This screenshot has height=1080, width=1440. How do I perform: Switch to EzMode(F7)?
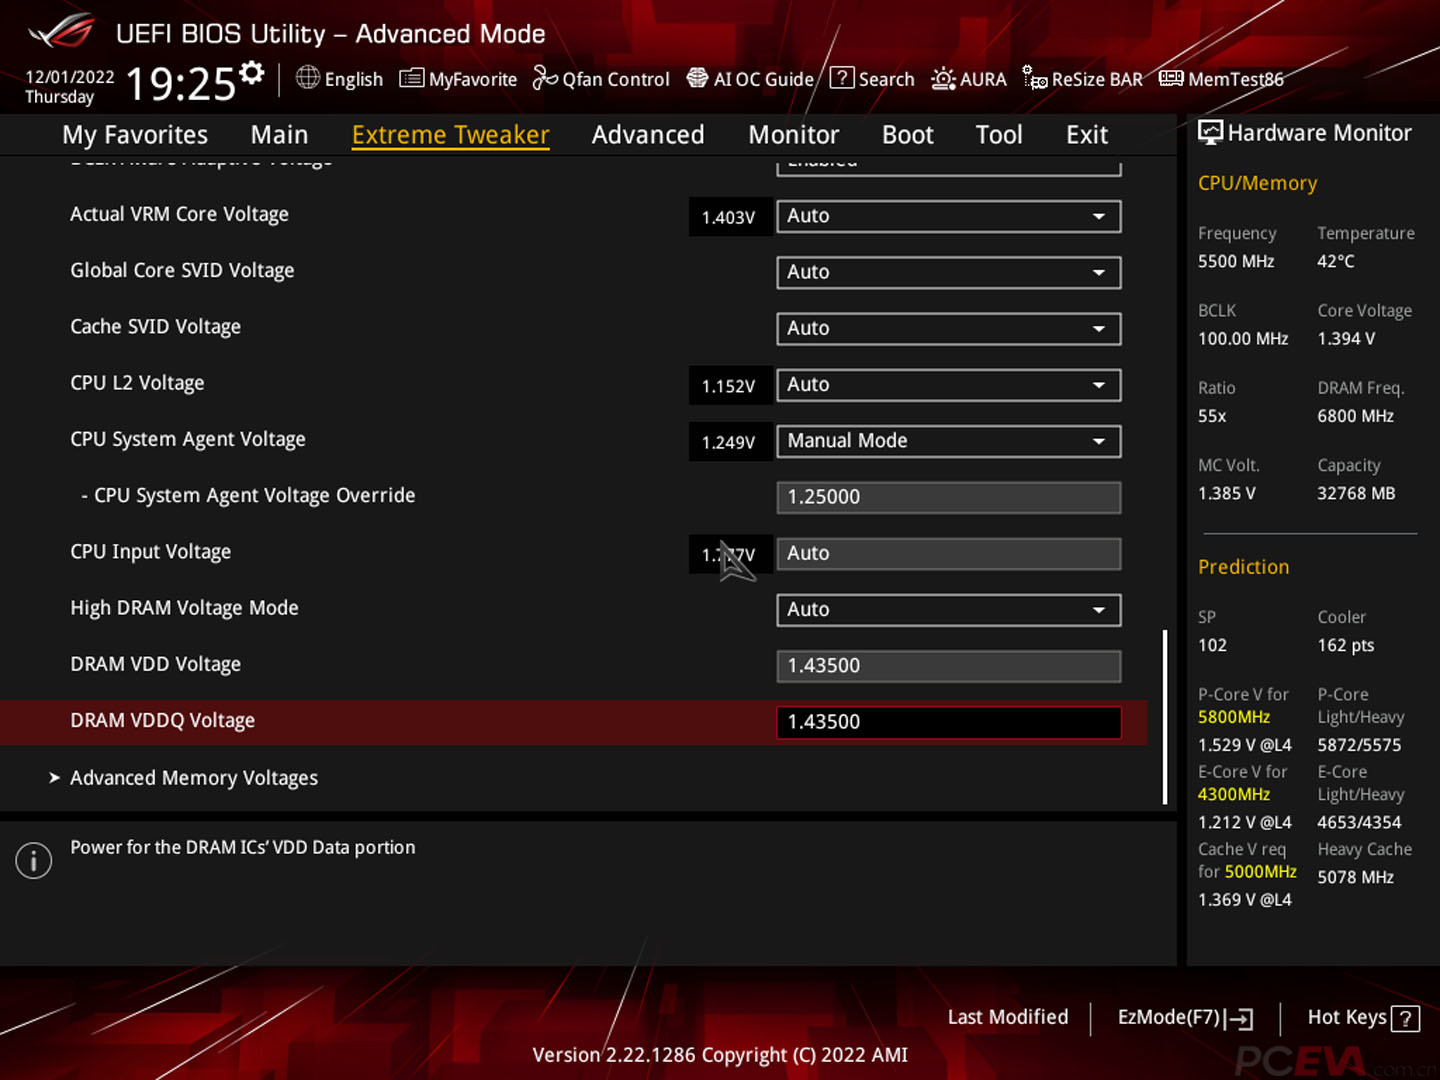pos(1184,1017)
